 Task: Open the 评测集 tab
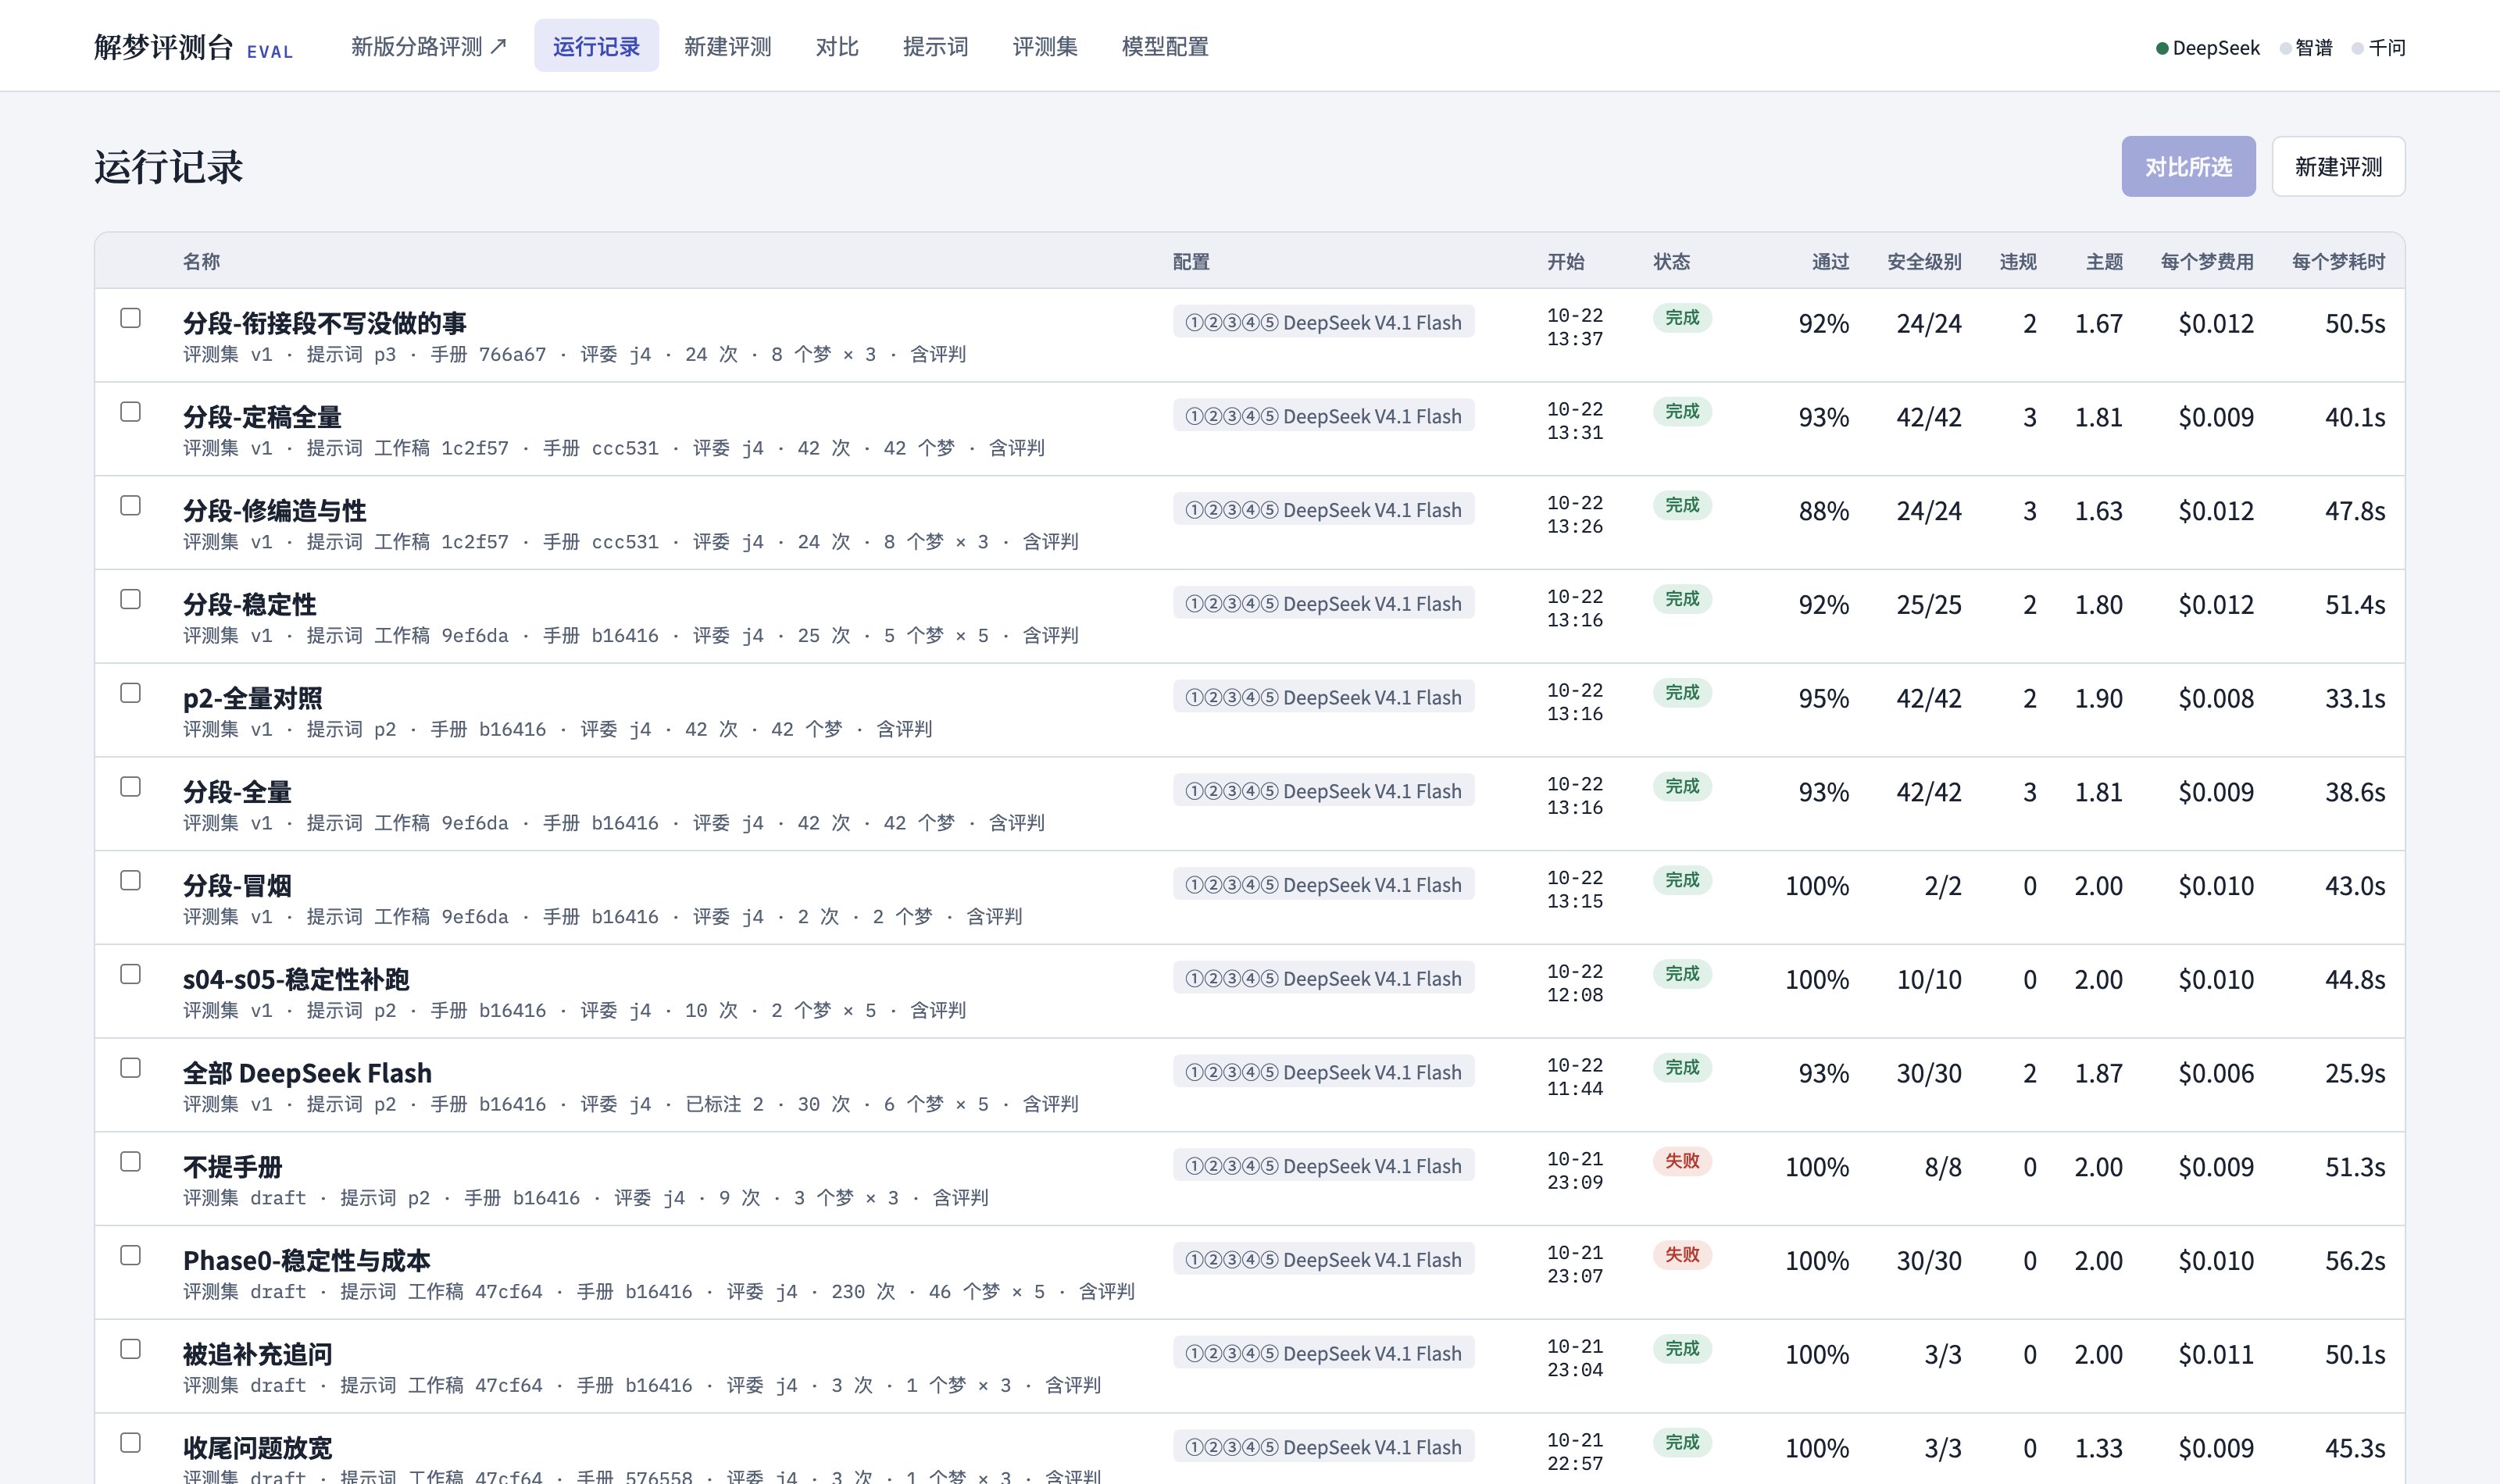point(1045,46)
